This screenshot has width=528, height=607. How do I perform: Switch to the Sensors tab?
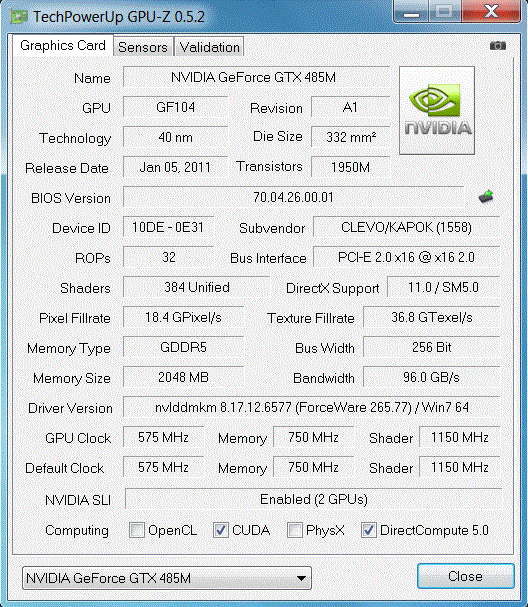(x=143, y=47)
